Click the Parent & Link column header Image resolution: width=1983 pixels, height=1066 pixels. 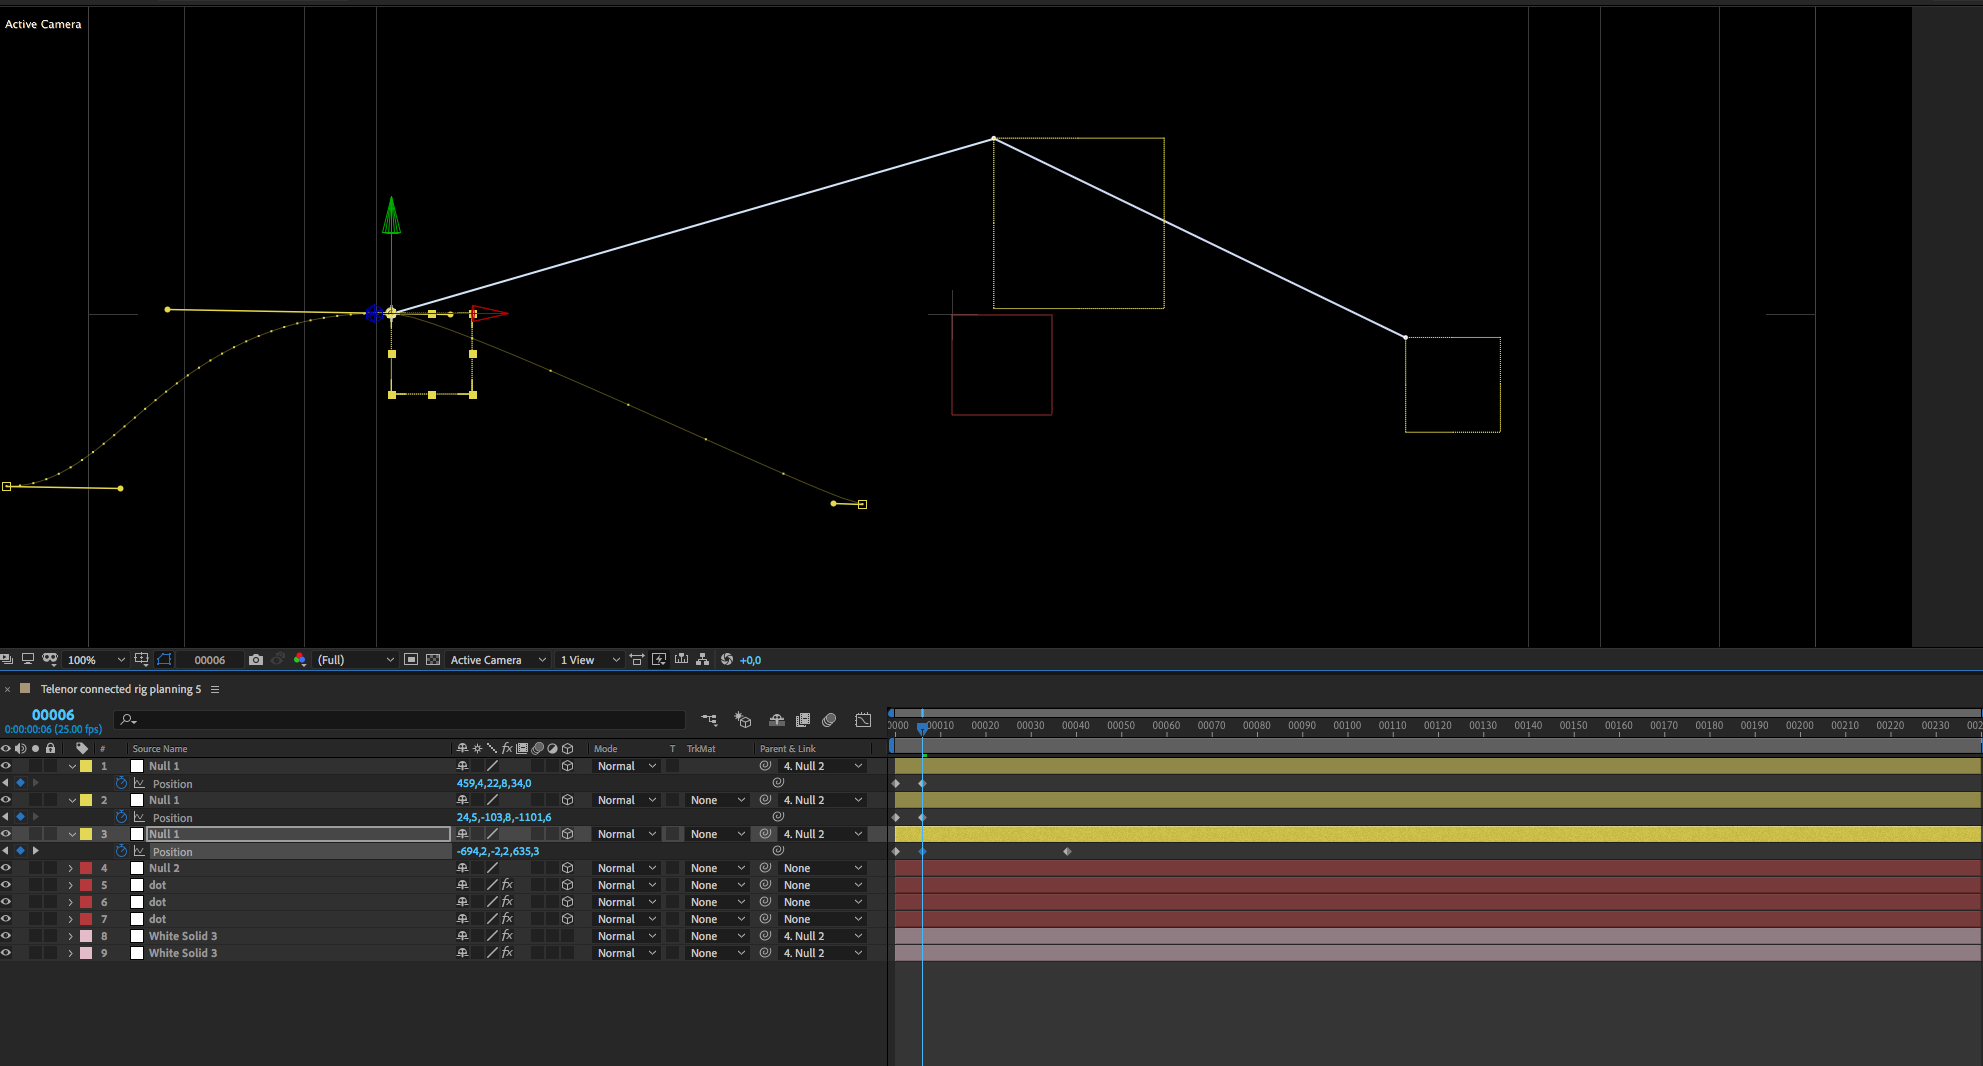point(788,749)
